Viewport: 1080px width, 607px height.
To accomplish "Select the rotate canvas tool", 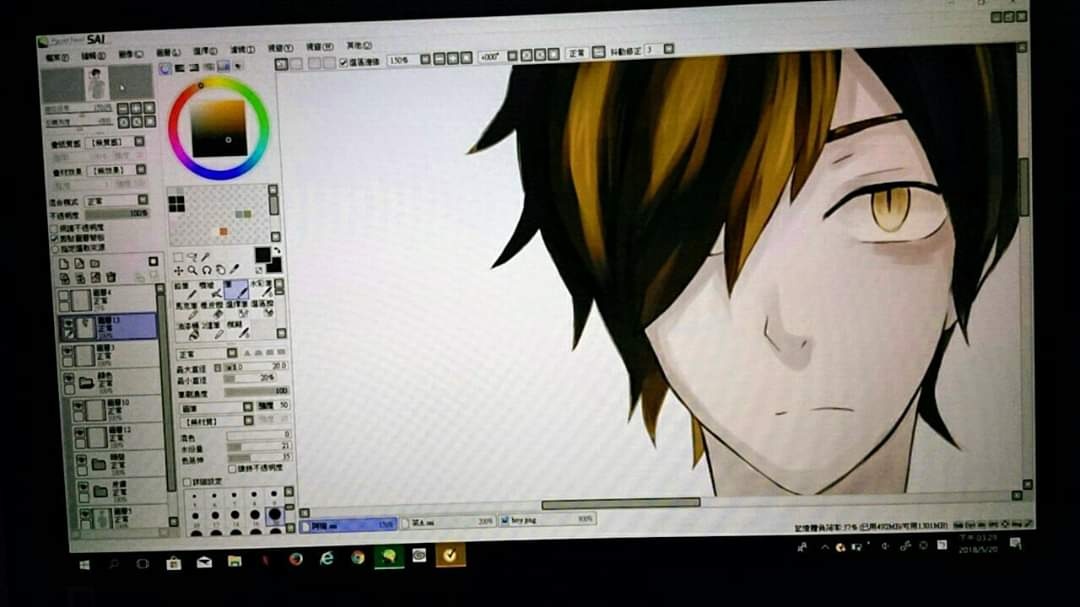I will (x=207, y=270).
